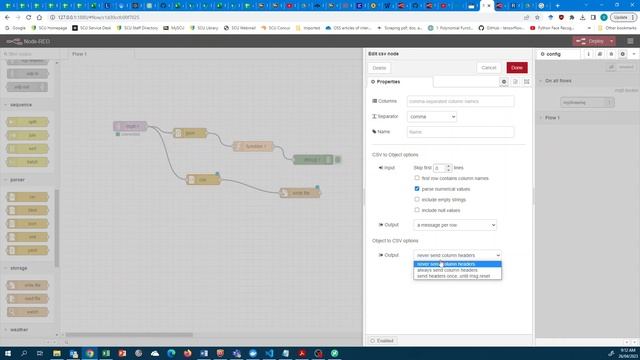Screen dimensions: 640x360
Task: Click the Done button
Action: tap(517, 68)
